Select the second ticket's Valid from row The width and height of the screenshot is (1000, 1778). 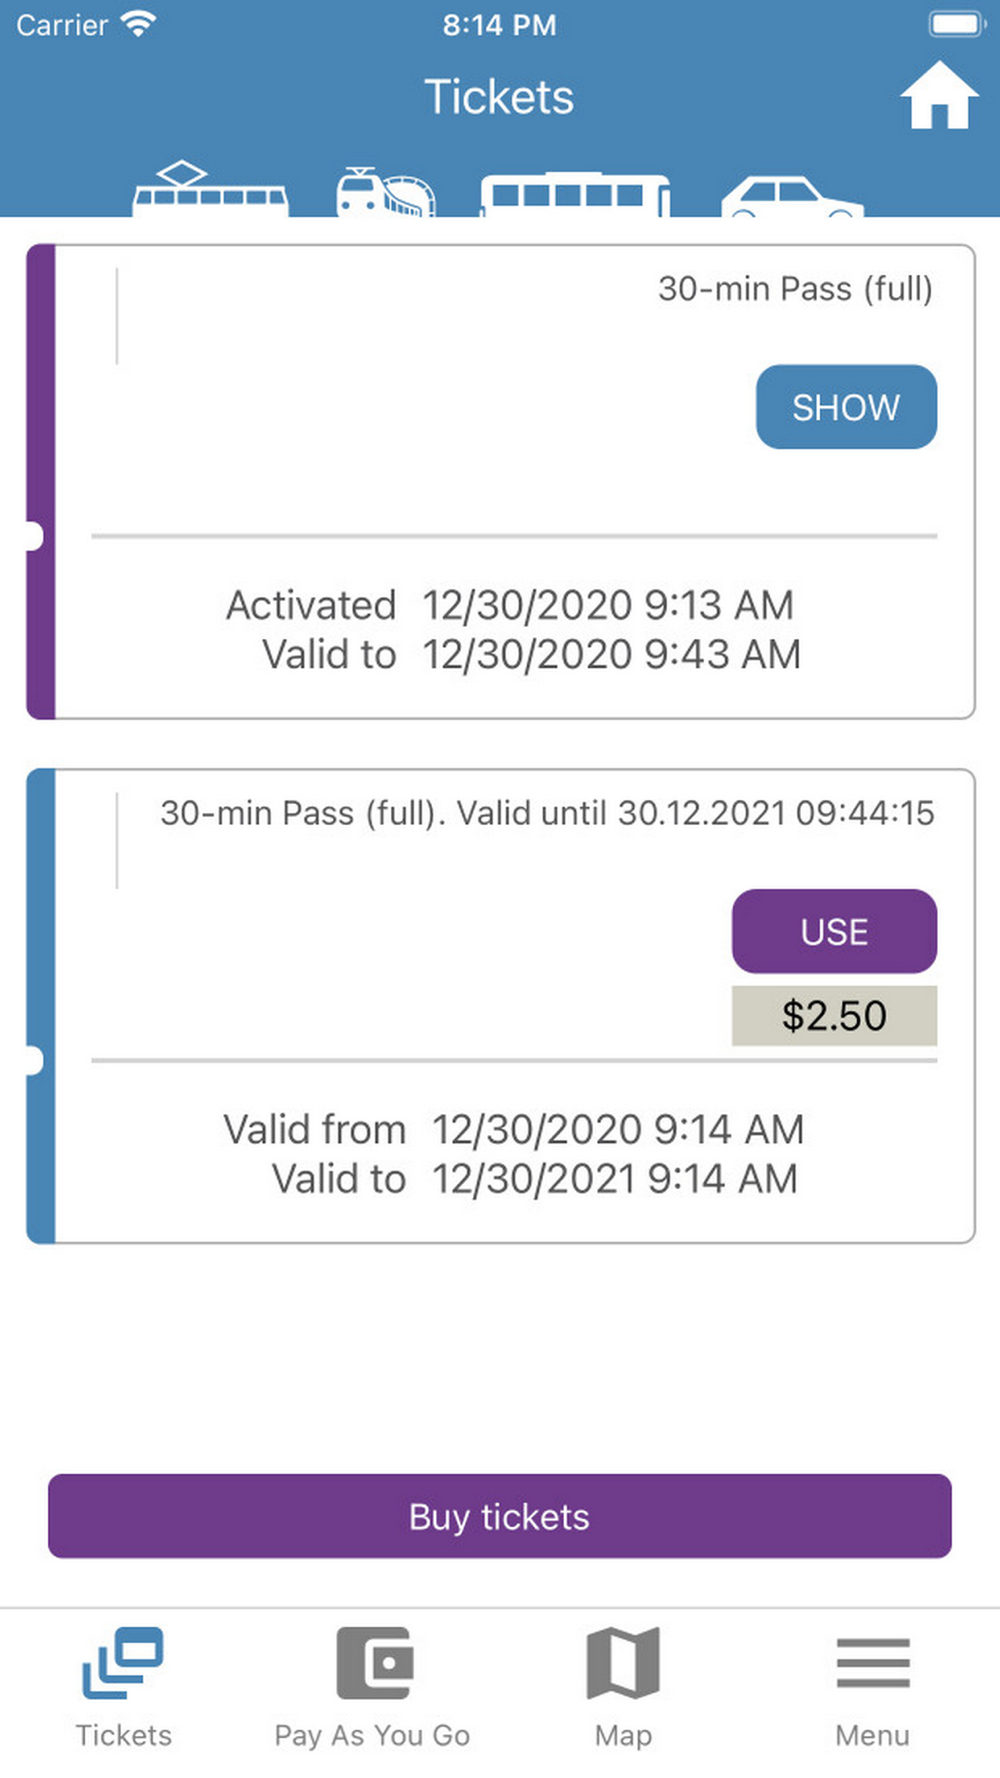[513, 1130]
